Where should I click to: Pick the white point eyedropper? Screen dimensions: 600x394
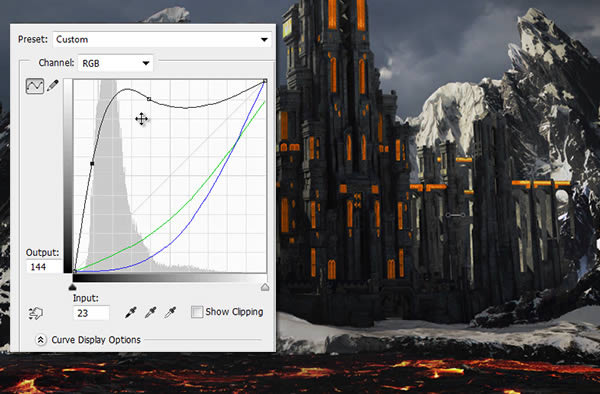170,312
